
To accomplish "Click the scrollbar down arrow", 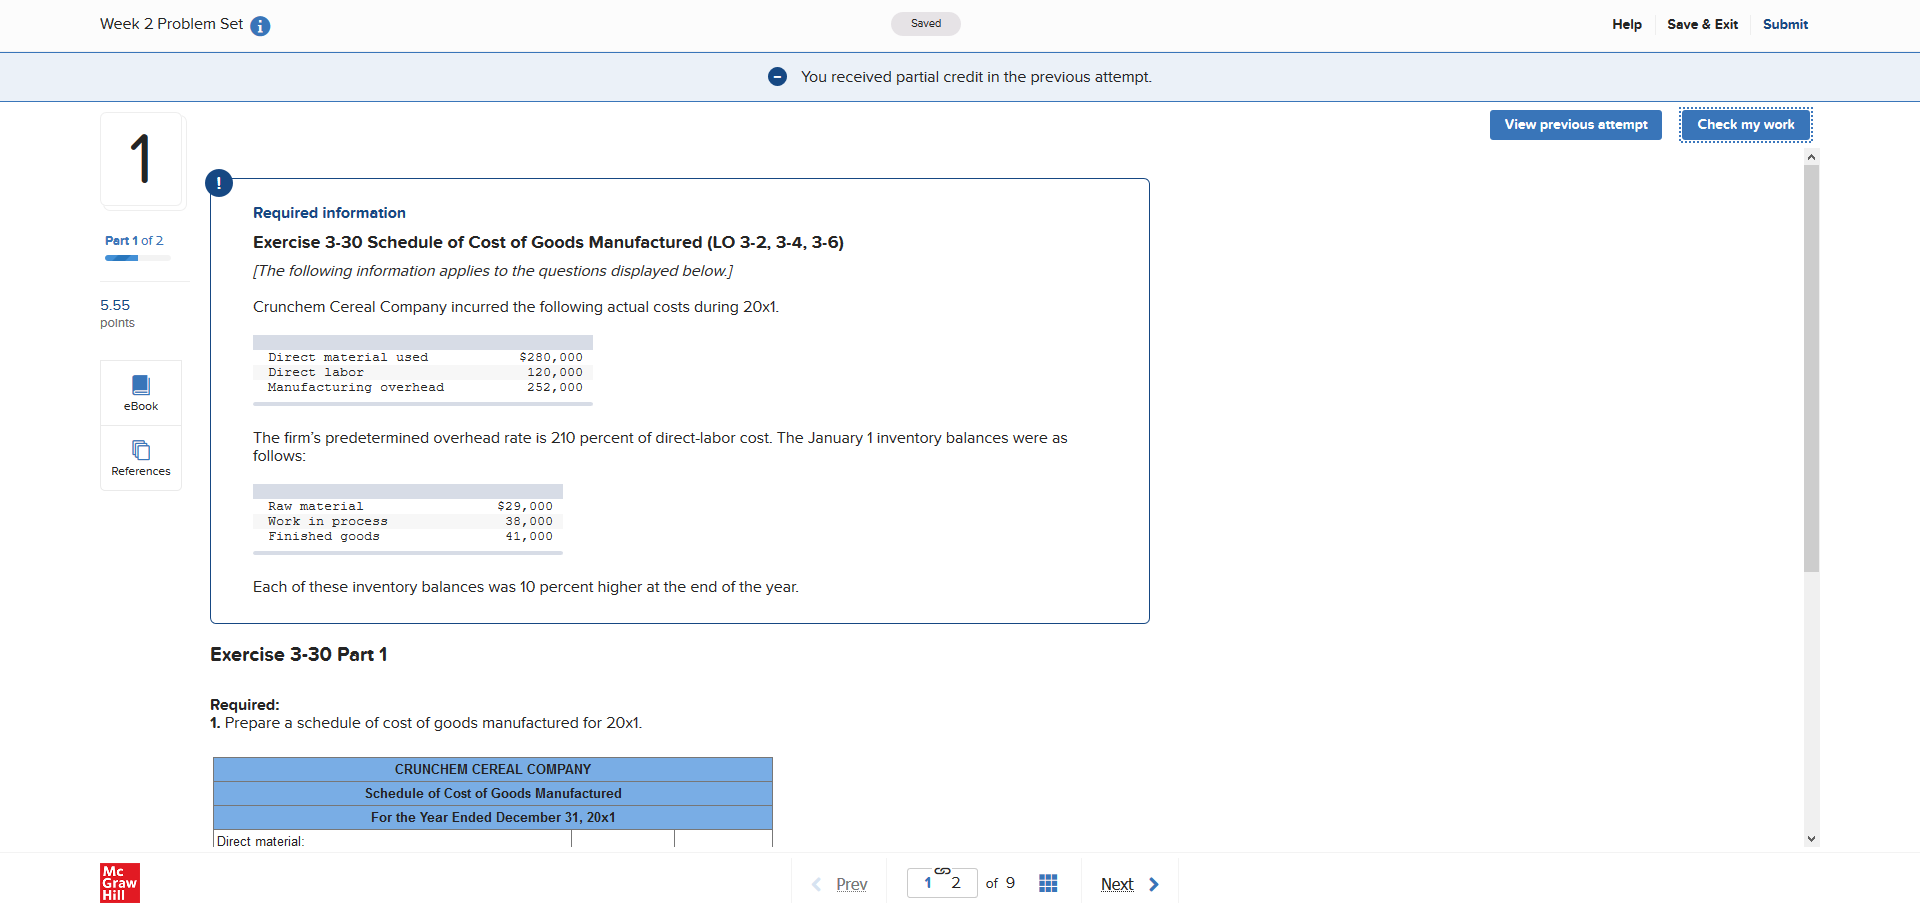I will (x=1811, y=839).
